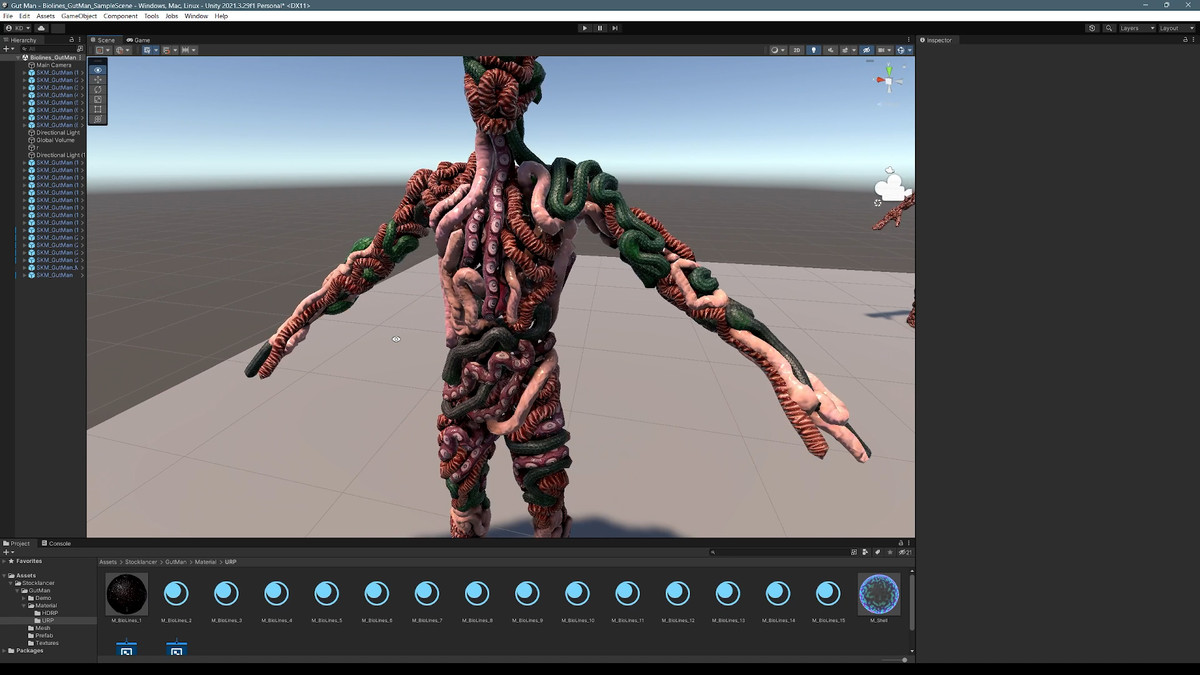Viewport: 1200px width, 675px height.
Task: Click the Step frame button
Action: (615, 28)
